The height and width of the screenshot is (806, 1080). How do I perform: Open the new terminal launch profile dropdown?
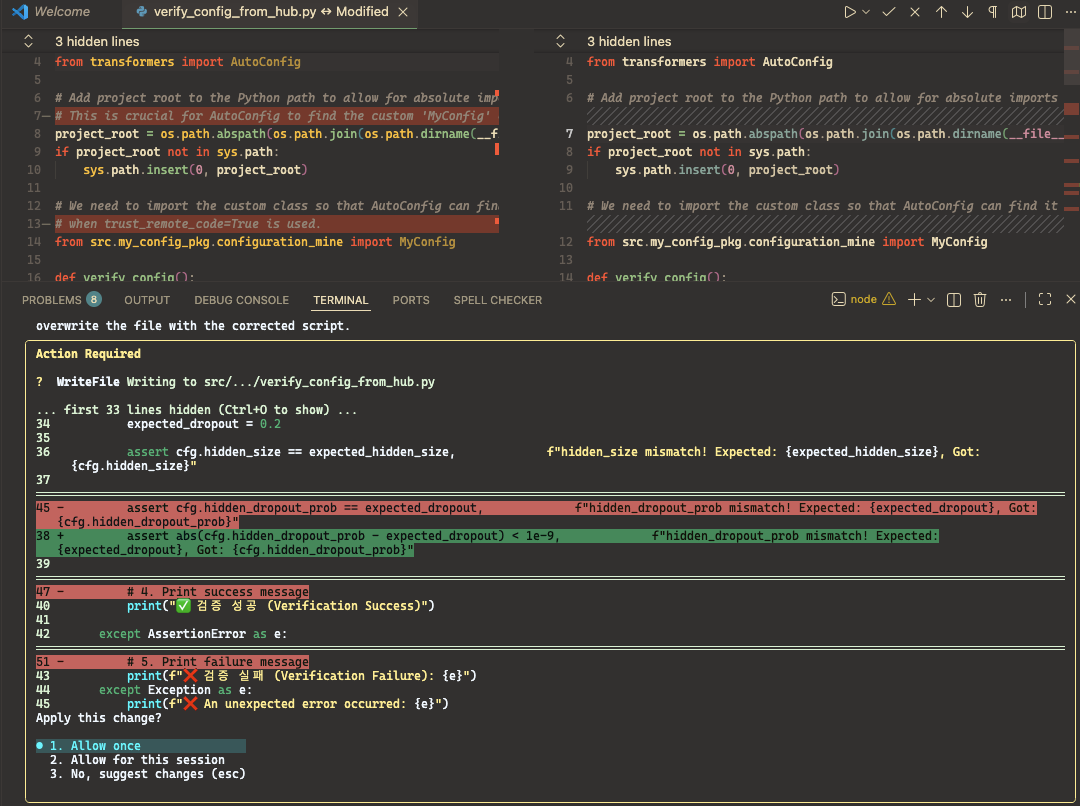931,299
